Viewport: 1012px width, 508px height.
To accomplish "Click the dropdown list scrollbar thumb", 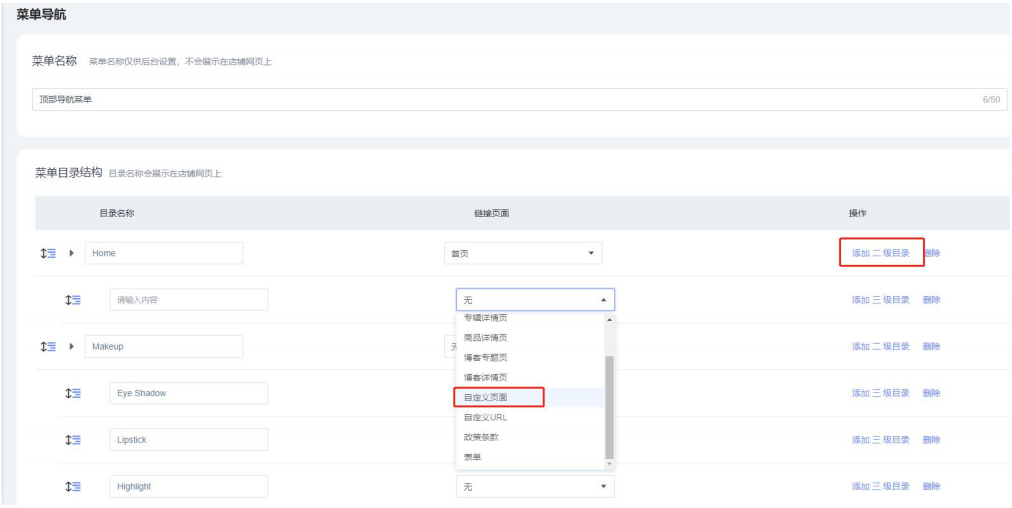I will [x=609, y=405].
